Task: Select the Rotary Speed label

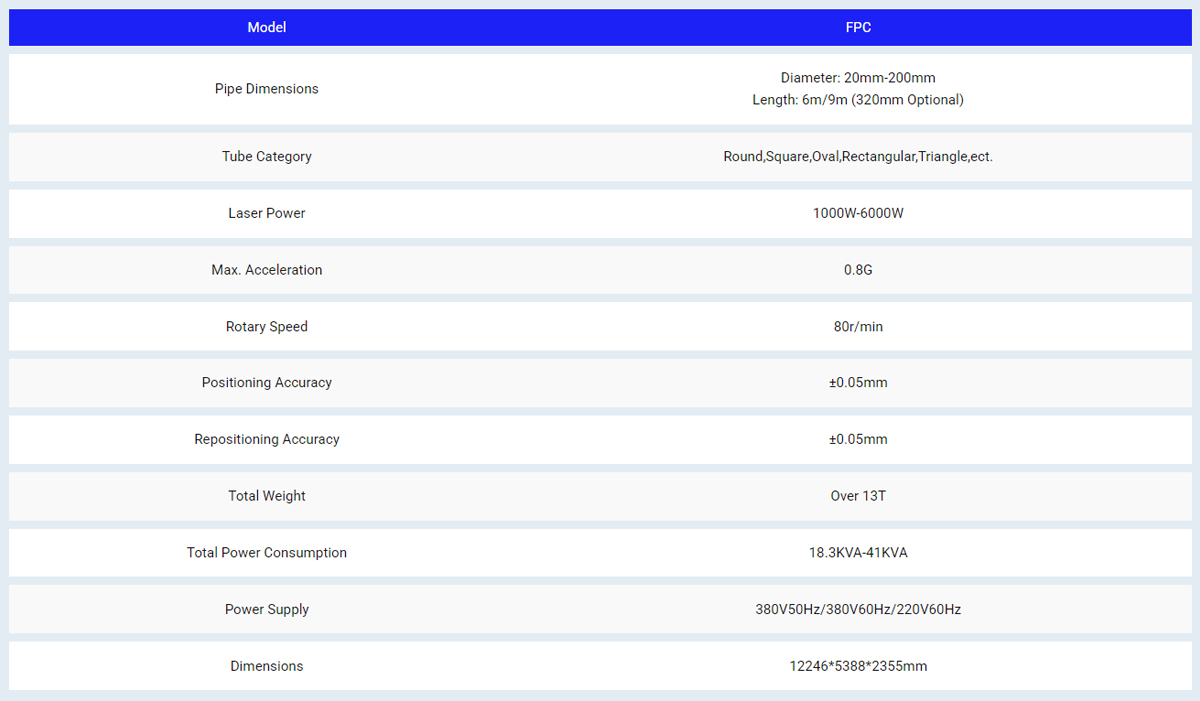Action: (266, 327)
